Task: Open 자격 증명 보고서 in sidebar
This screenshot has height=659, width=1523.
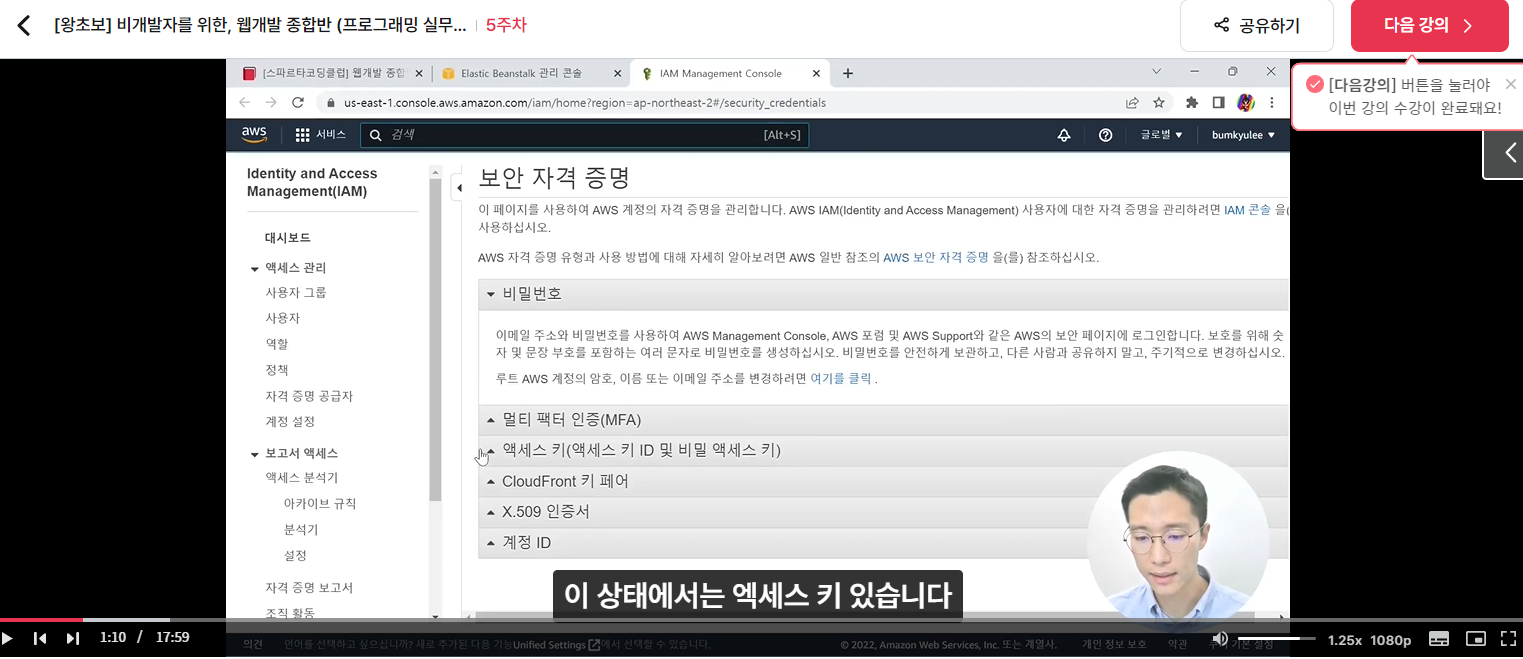Action: (x=308, y=587)
